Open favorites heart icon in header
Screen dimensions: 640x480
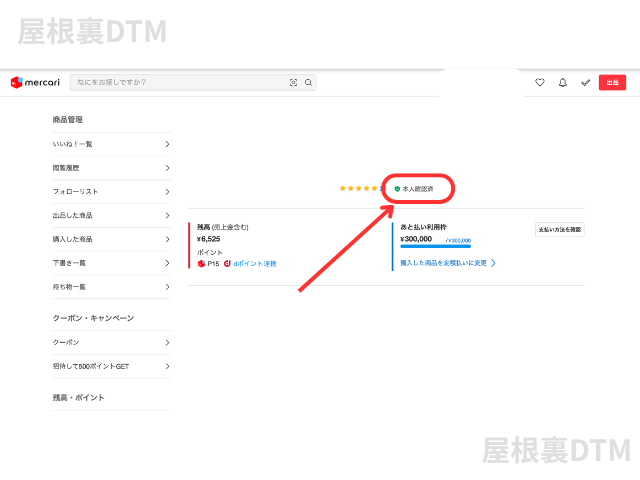tap(540, 83)
